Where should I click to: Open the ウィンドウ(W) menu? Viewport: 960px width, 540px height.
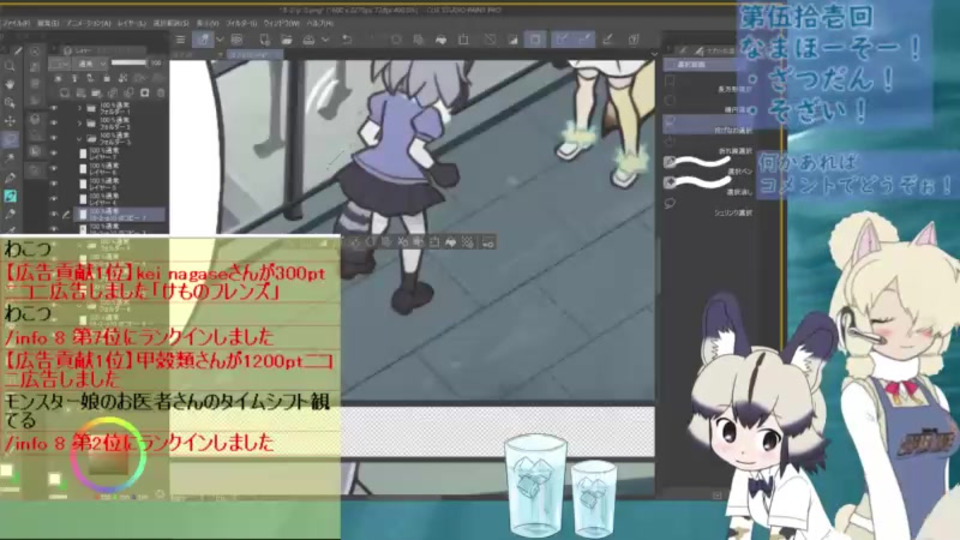point(282,23)
